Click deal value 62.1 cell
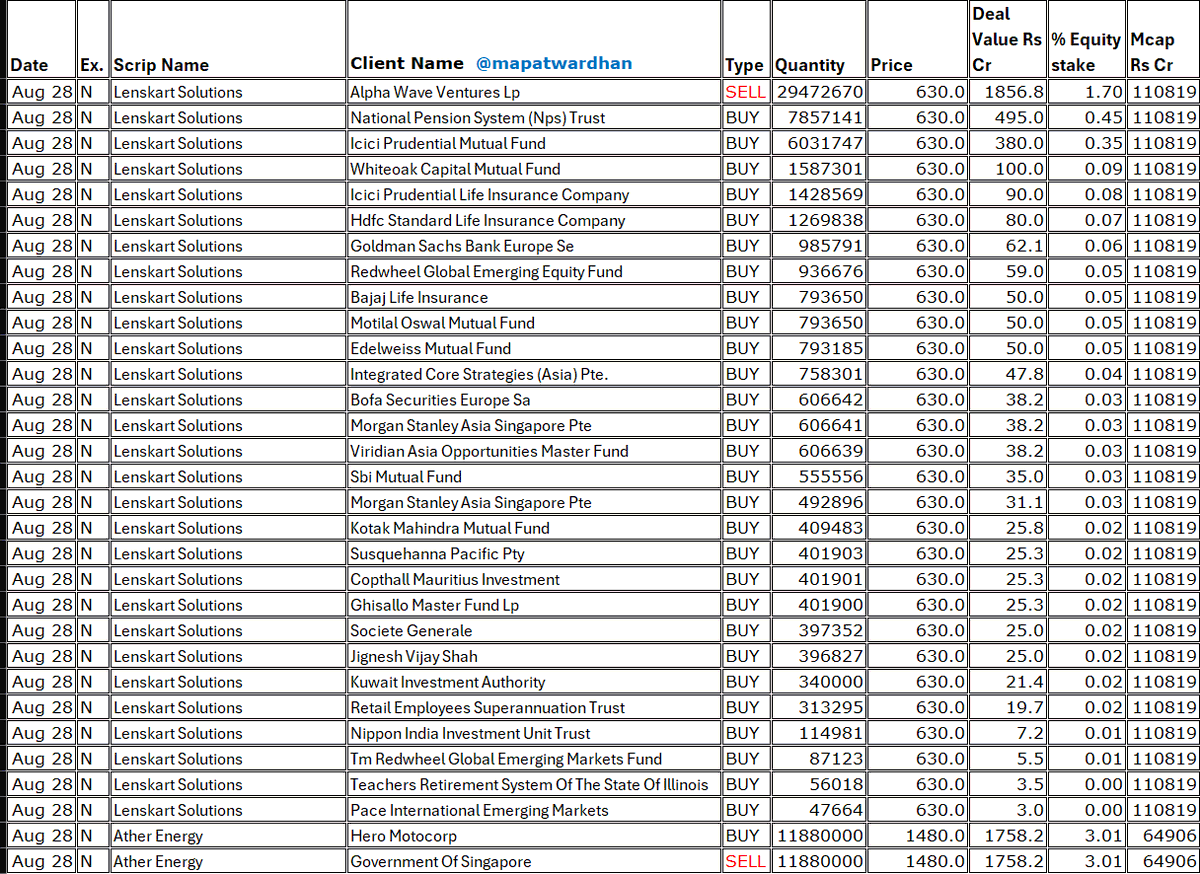This screenshot has height=874, width=1200. [x=1007, y=246]
